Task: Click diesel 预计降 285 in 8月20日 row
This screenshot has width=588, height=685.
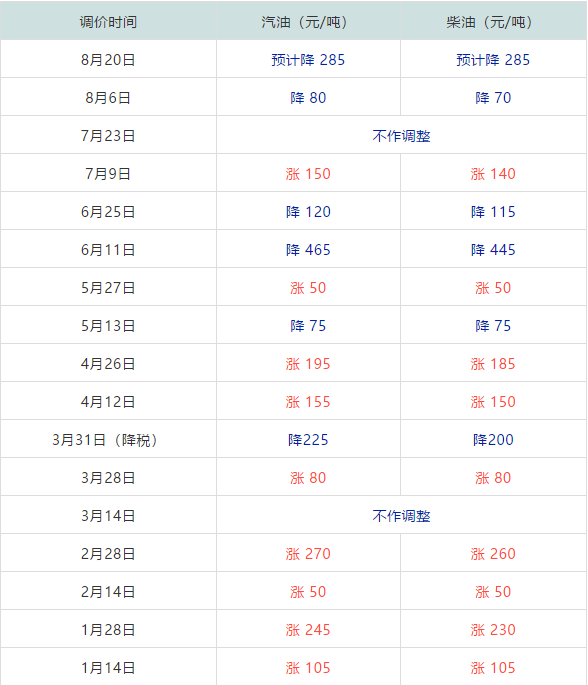Action: click(493, 60)
